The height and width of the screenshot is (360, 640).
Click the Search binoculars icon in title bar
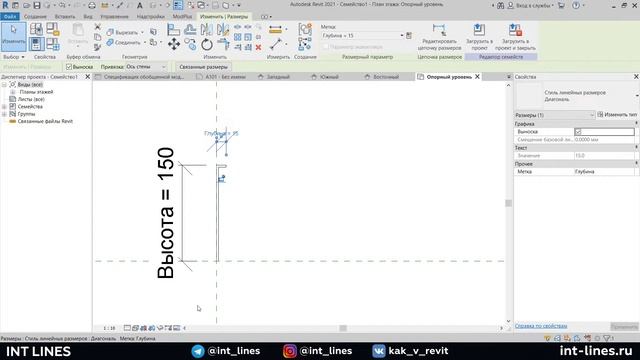[500, 5]
